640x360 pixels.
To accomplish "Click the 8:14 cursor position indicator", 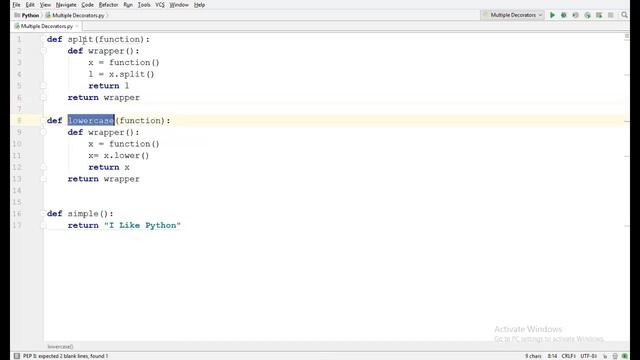I will click(x=552, y=356).
